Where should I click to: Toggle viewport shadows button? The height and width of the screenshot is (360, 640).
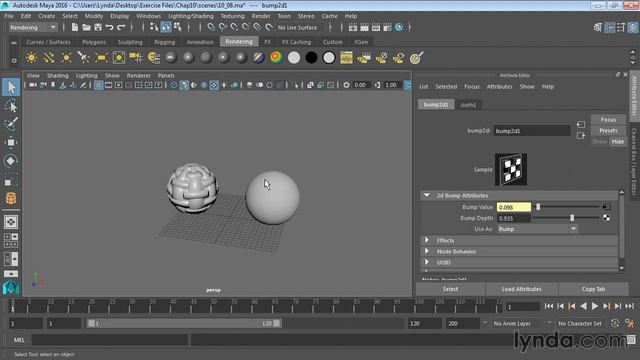tap(234, 85)
